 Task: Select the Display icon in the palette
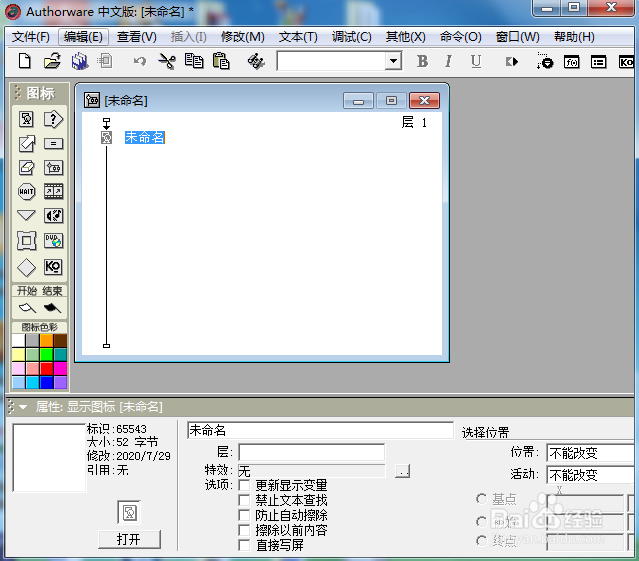coord(27,119)
